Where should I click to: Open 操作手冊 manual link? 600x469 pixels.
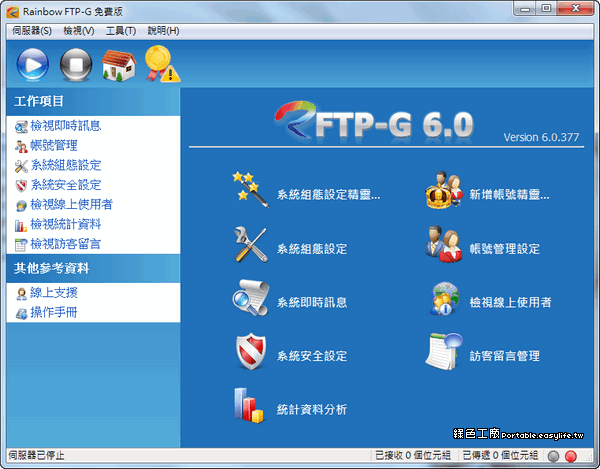click(54, 313)
